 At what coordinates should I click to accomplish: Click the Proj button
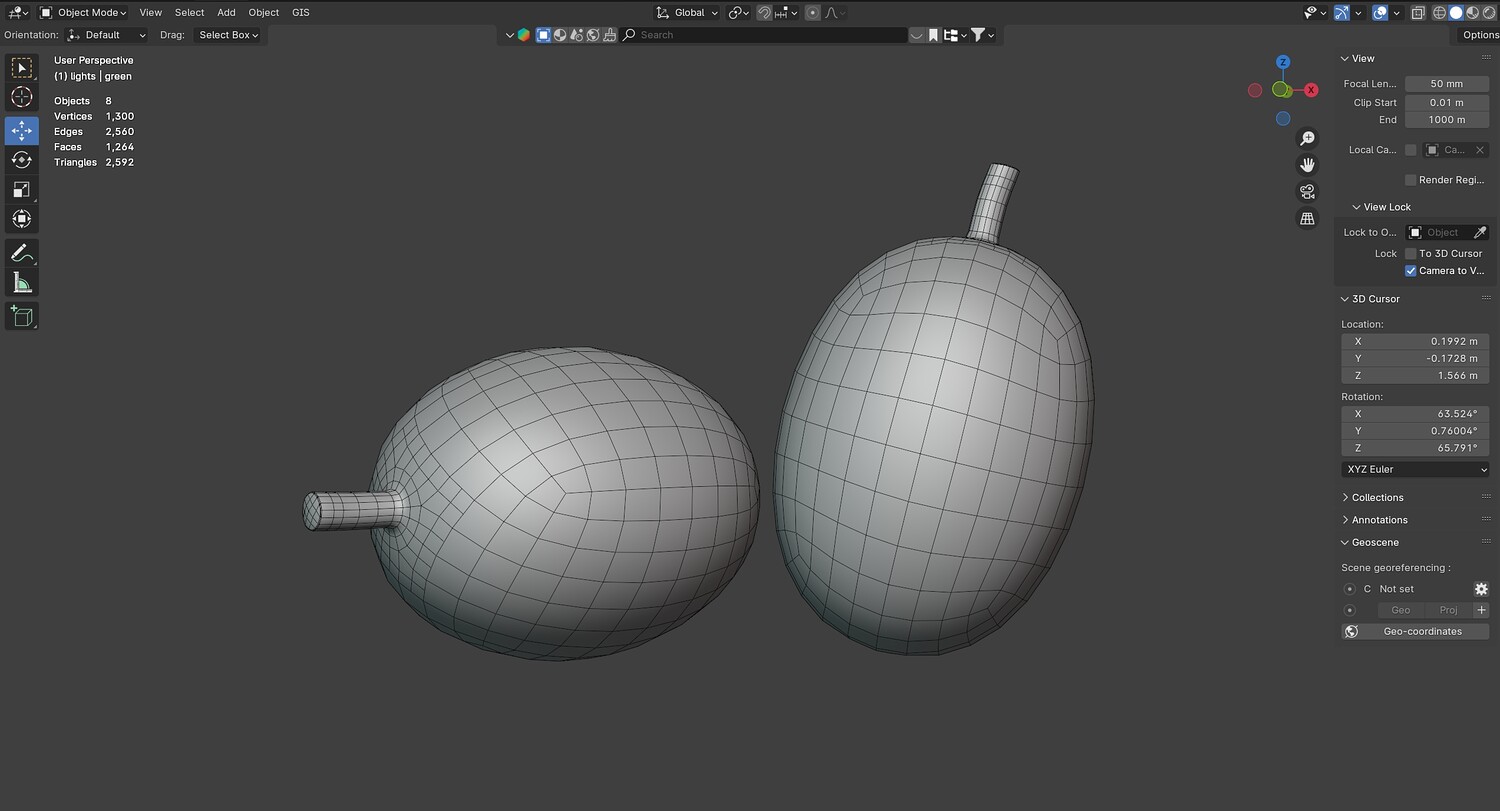click(1448, 610)
